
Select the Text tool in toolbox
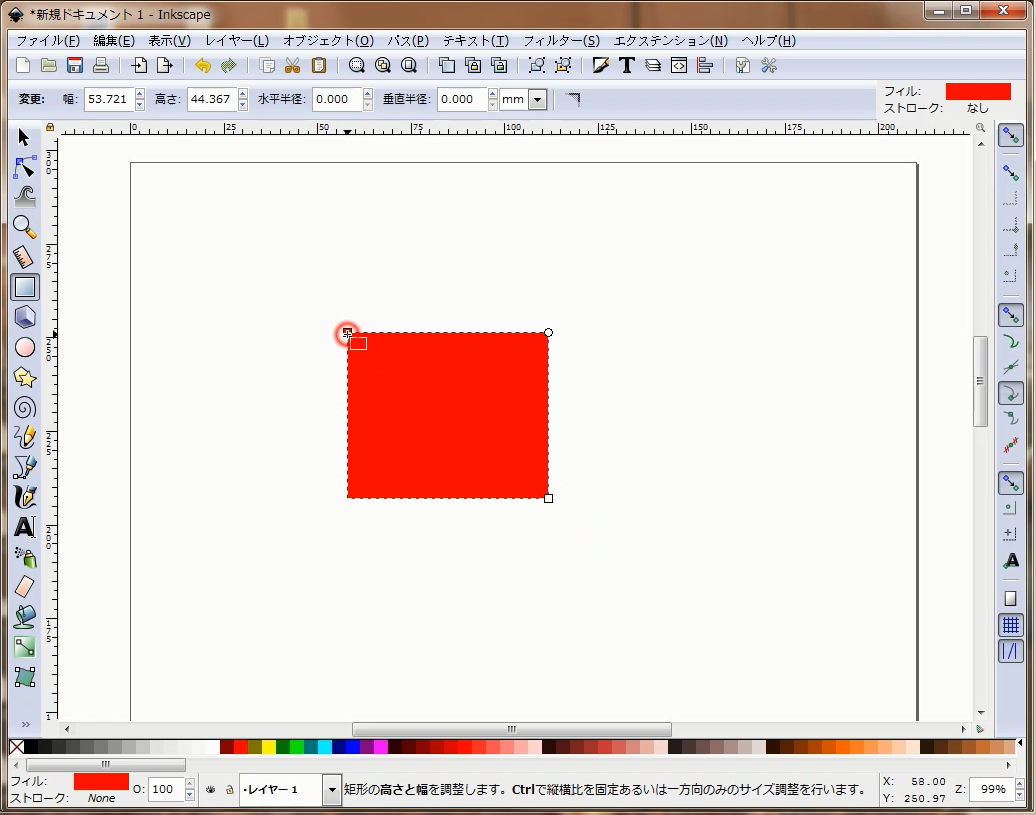[x=25, y=527]
